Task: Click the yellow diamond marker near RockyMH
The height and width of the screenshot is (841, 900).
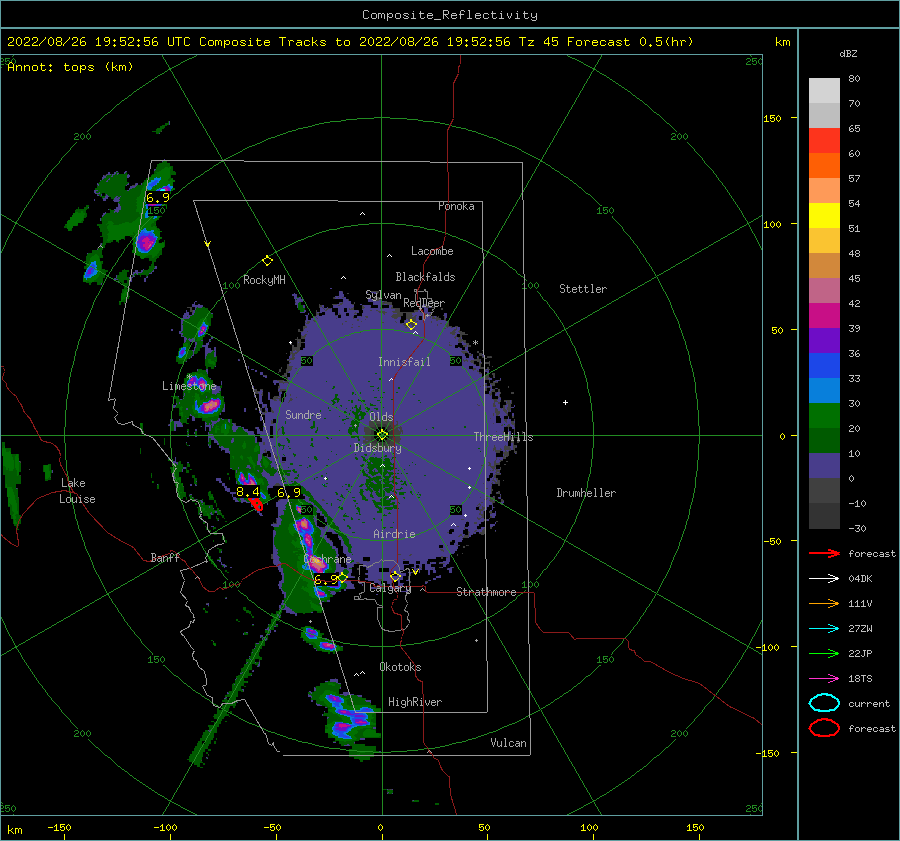Action: (267, 261)
